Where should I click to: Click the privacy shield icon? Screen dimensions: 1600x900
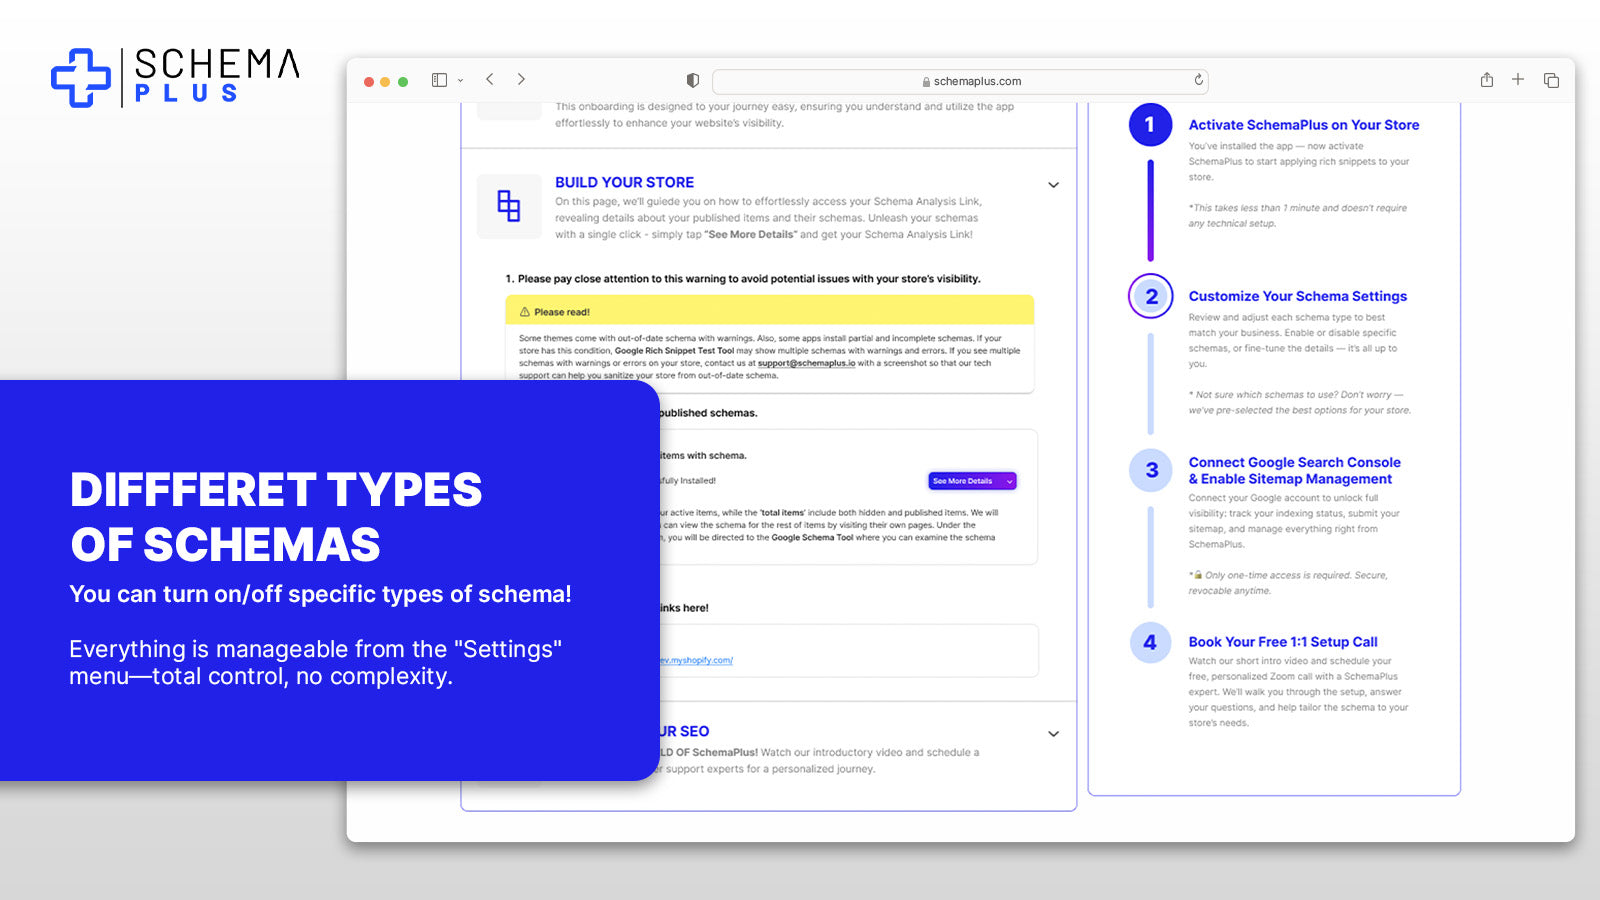click(x=692, y=81)
